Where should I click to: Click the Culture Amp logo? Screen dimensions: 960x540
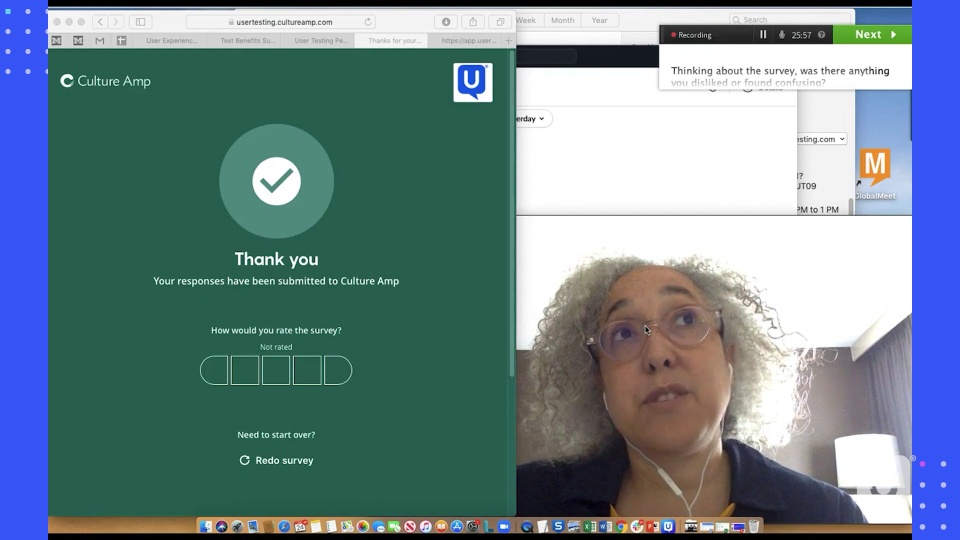(x=105, y=81)
